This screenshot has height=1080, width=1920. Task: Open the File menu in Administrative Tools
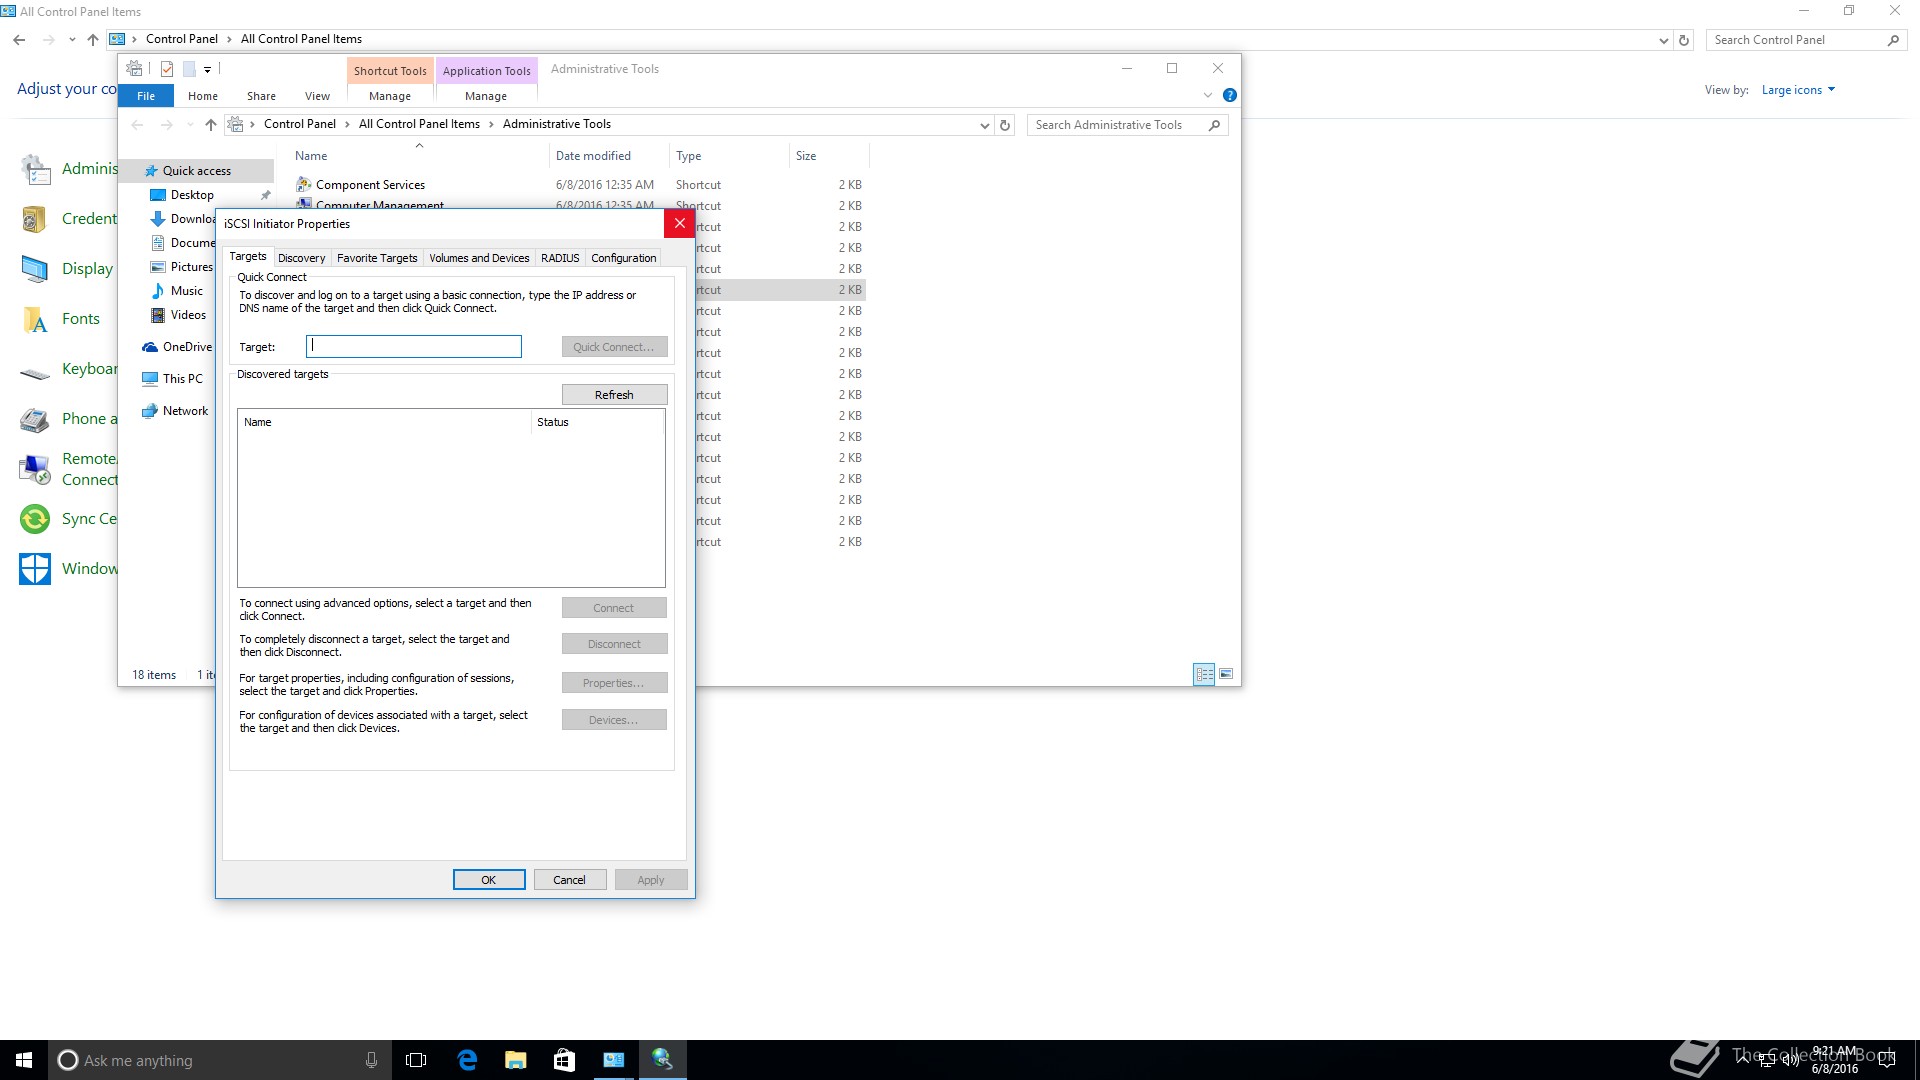pyautogui.click(x=146, y=96)
